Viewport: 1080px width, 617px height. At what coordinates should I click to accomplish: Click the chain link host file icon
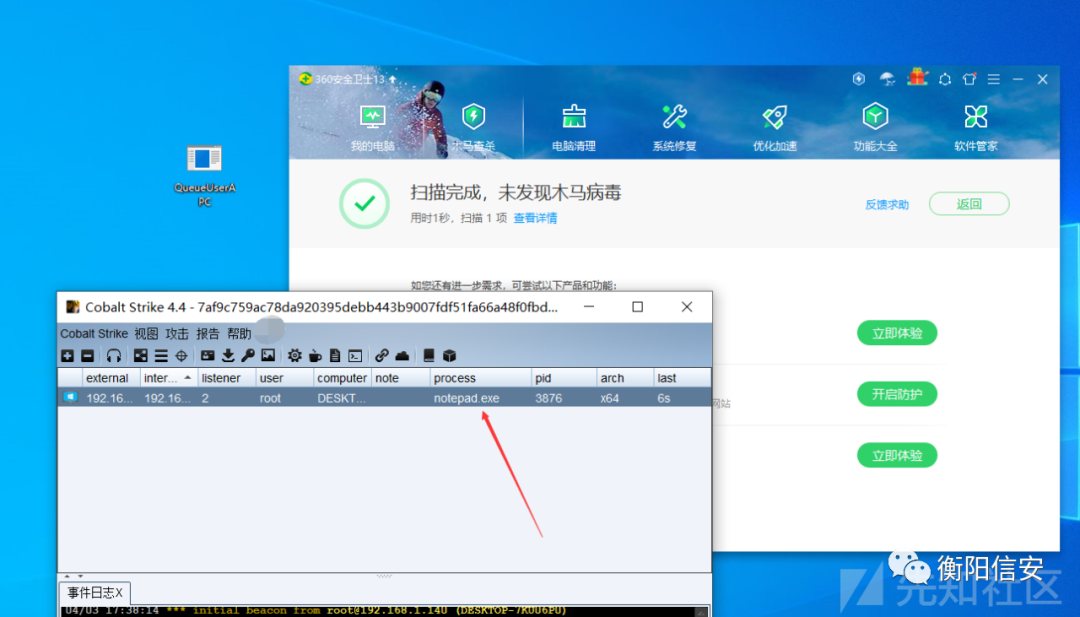382,355
